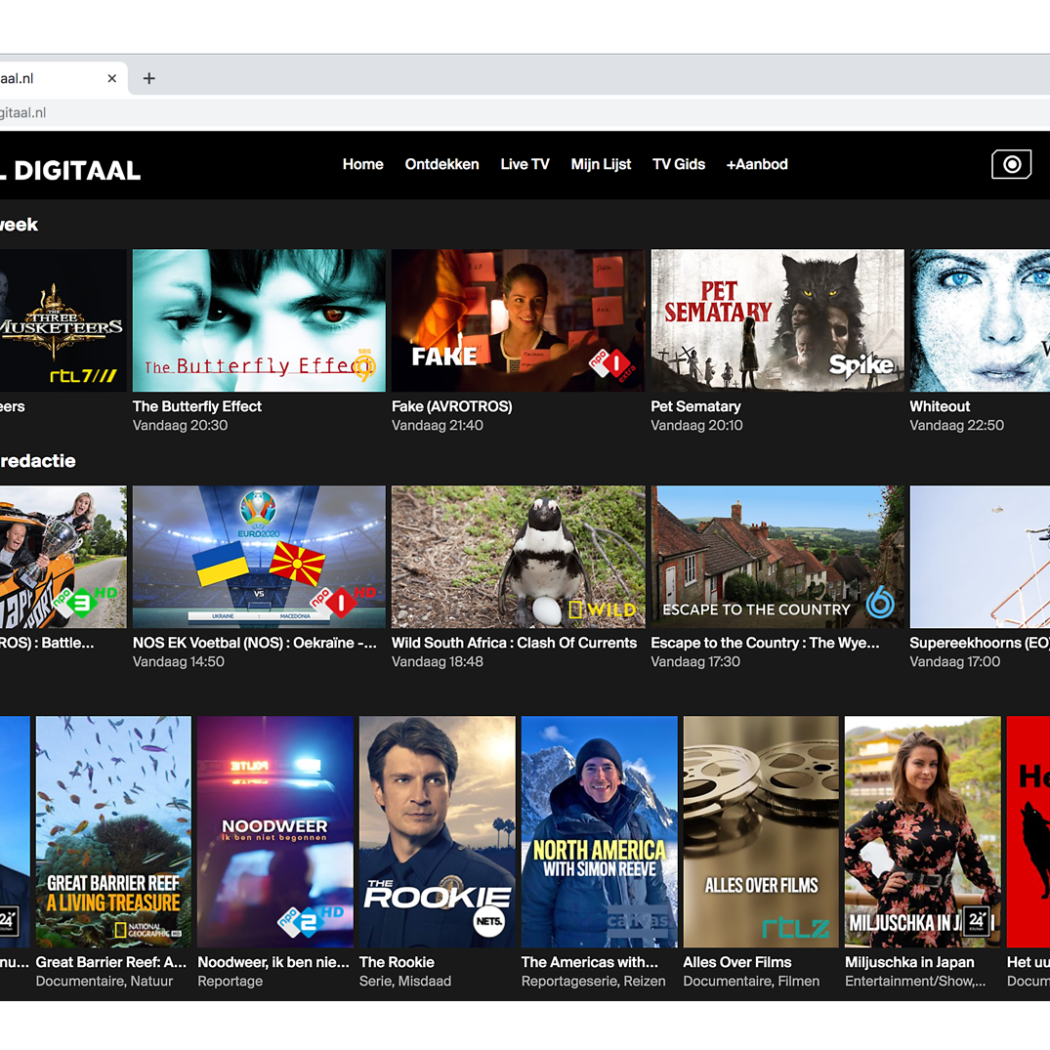Click 'Reportageserie, Reizen' genre text
Screen dimensions: 1050x1050
[x=593, y=981]
